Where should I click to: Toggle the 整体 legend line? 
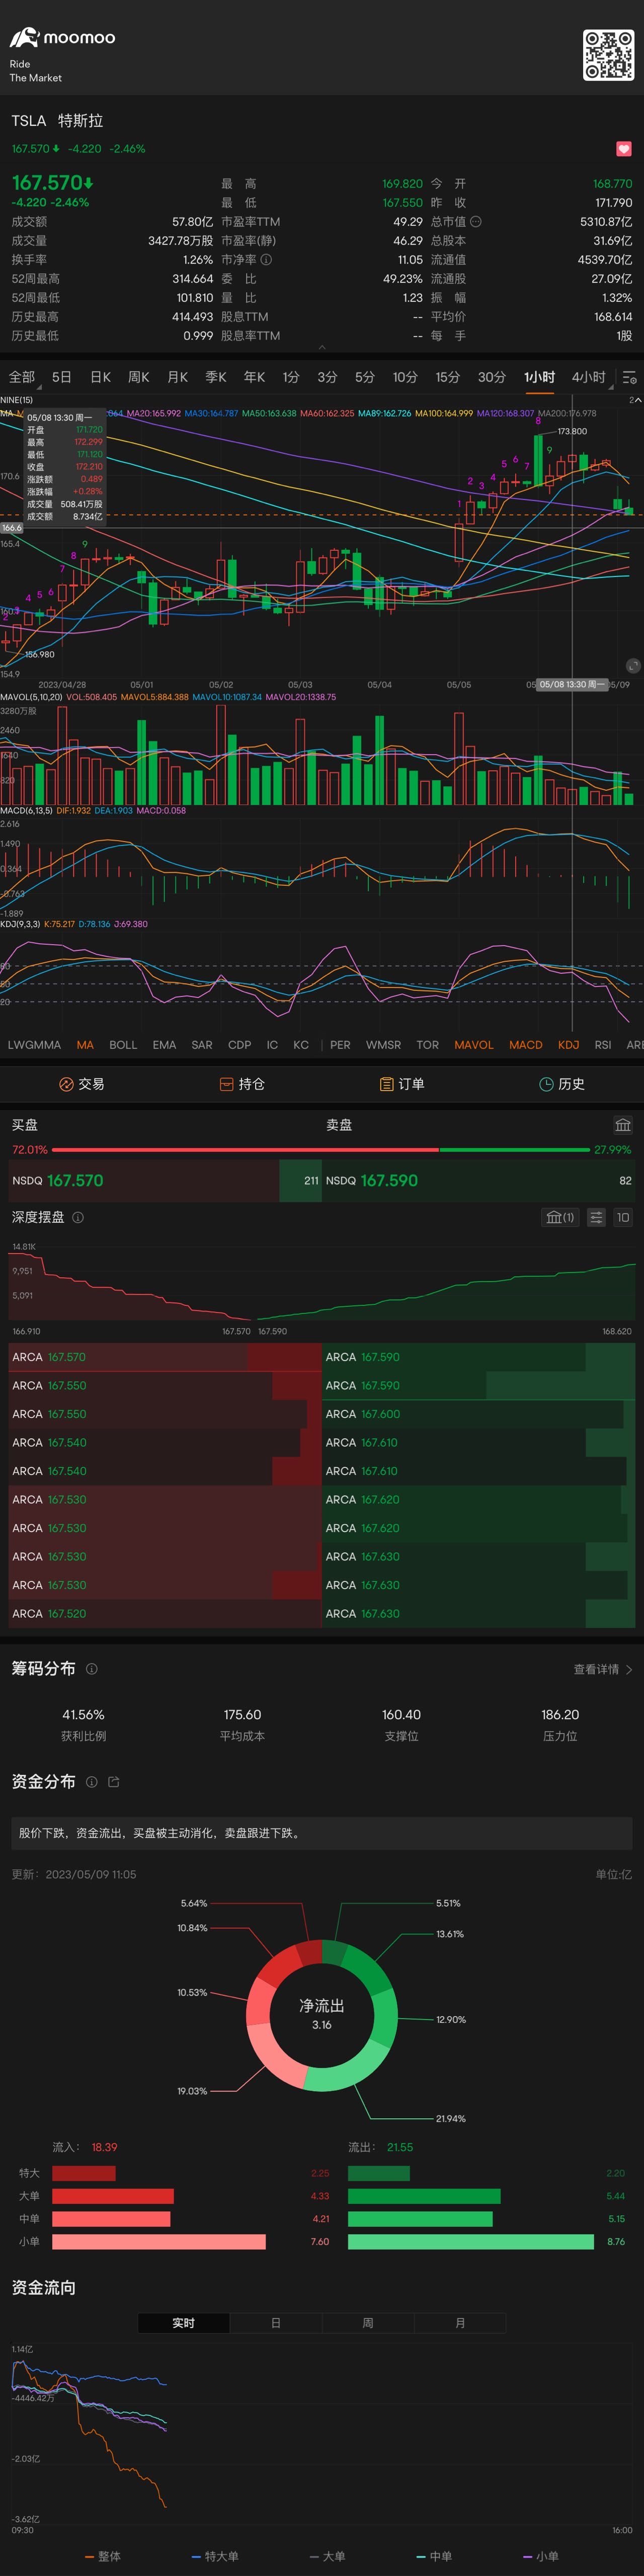[103, 2556]
